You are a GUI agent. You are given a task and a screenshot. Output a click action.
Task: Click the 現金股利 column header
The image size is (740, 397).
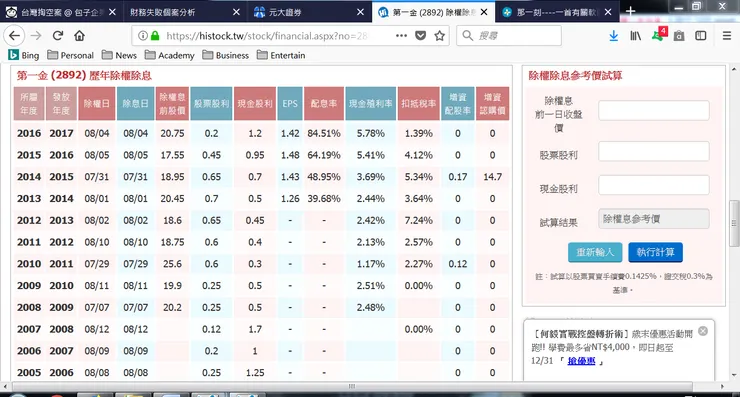[255, 103]
